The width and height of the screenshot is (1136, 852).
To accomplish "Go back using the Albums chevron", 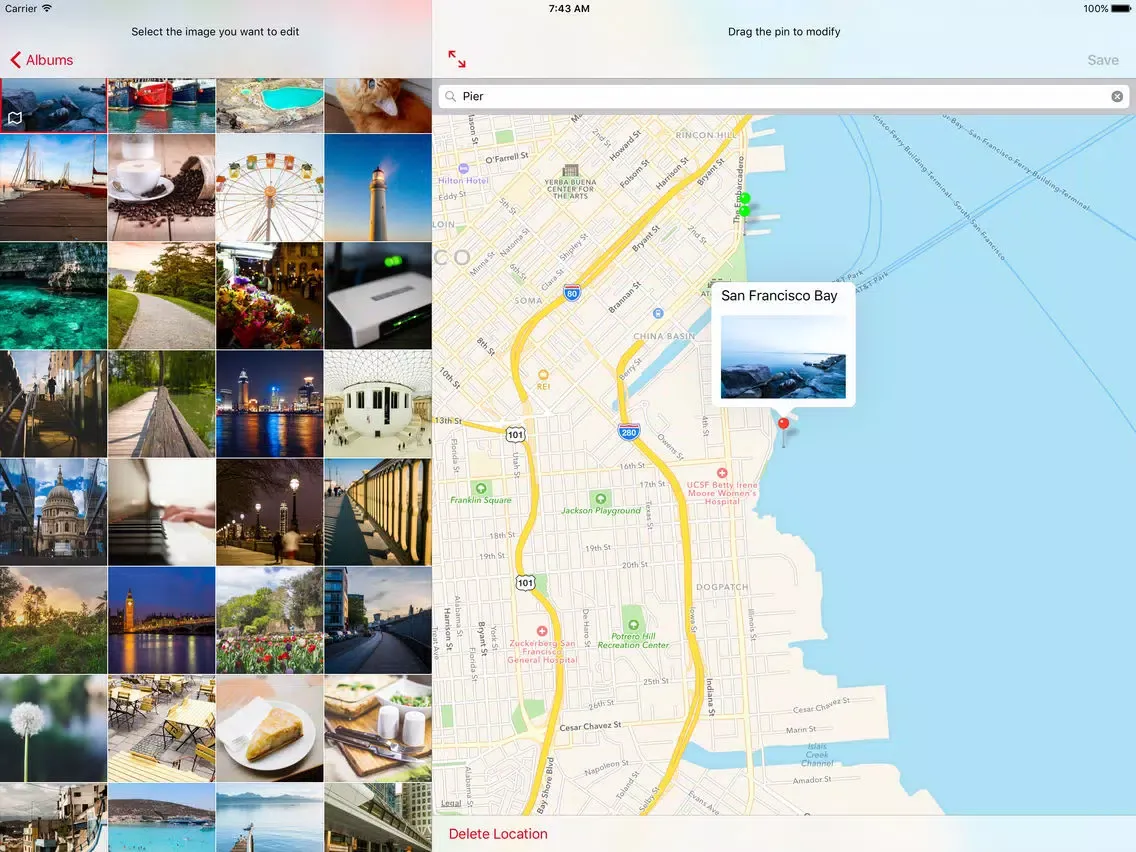I will [15, 60].
